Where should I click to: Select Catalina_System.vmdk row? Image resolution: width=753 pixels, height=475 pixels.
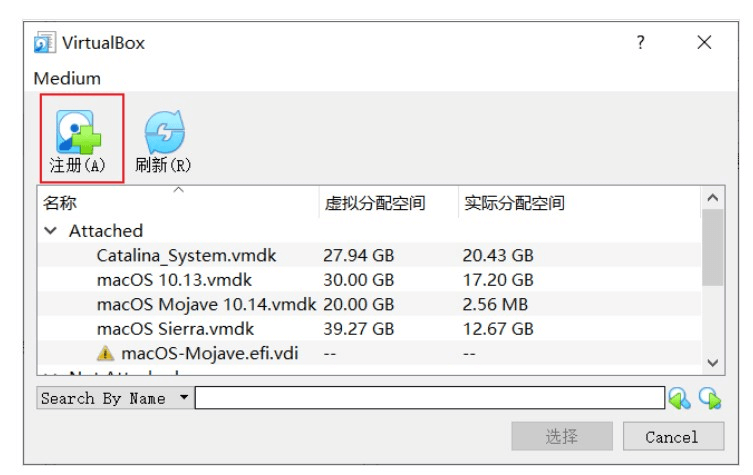[369, 255]
